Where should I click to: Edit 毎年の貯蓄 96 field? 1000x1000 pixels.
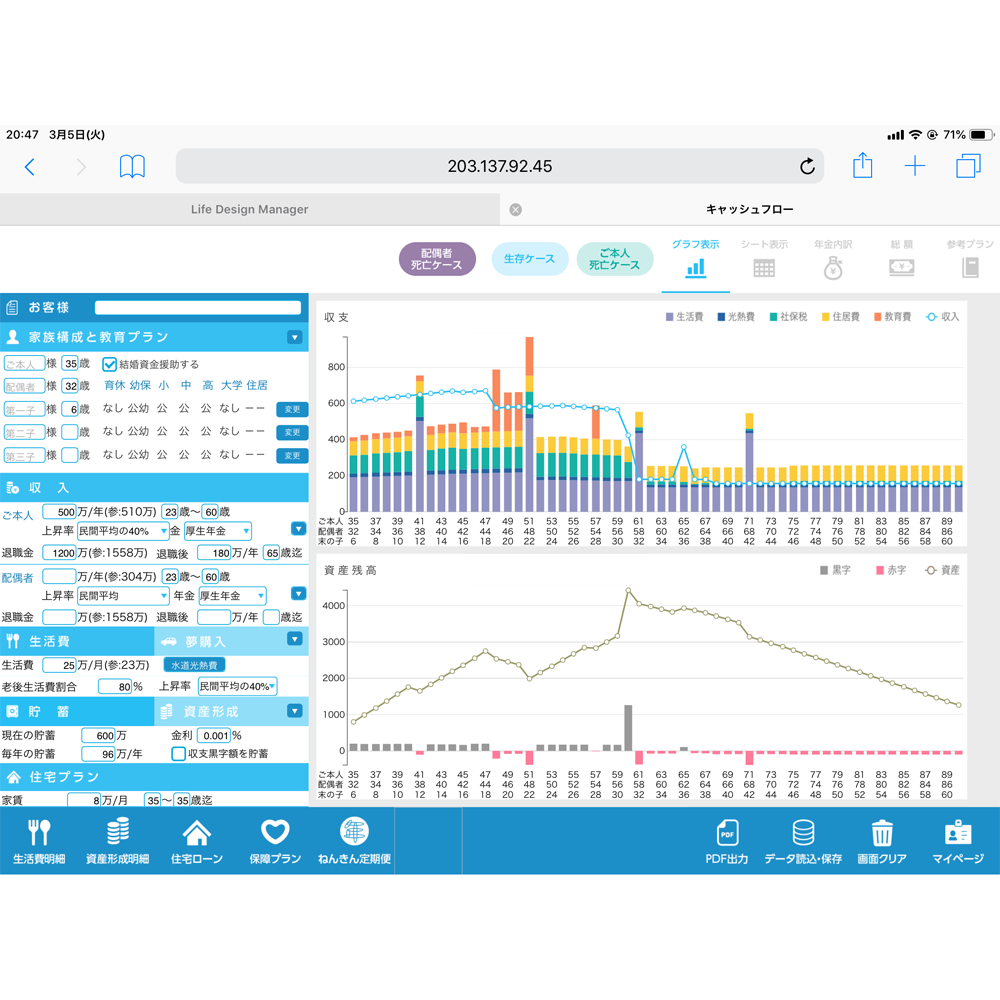point(99,754)
